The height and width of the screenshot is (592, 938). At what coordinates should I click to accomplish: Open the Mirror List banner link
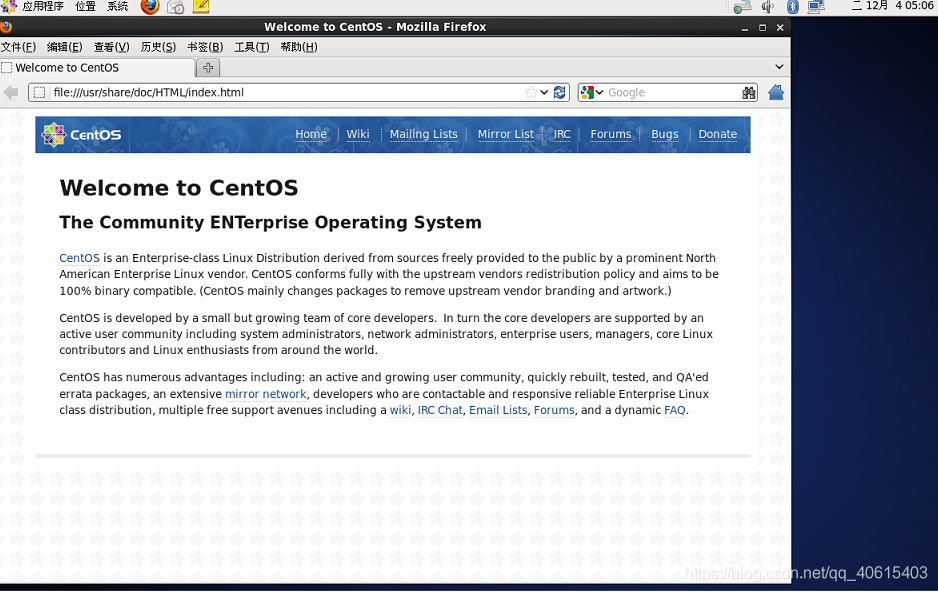(x=505, y=135)
